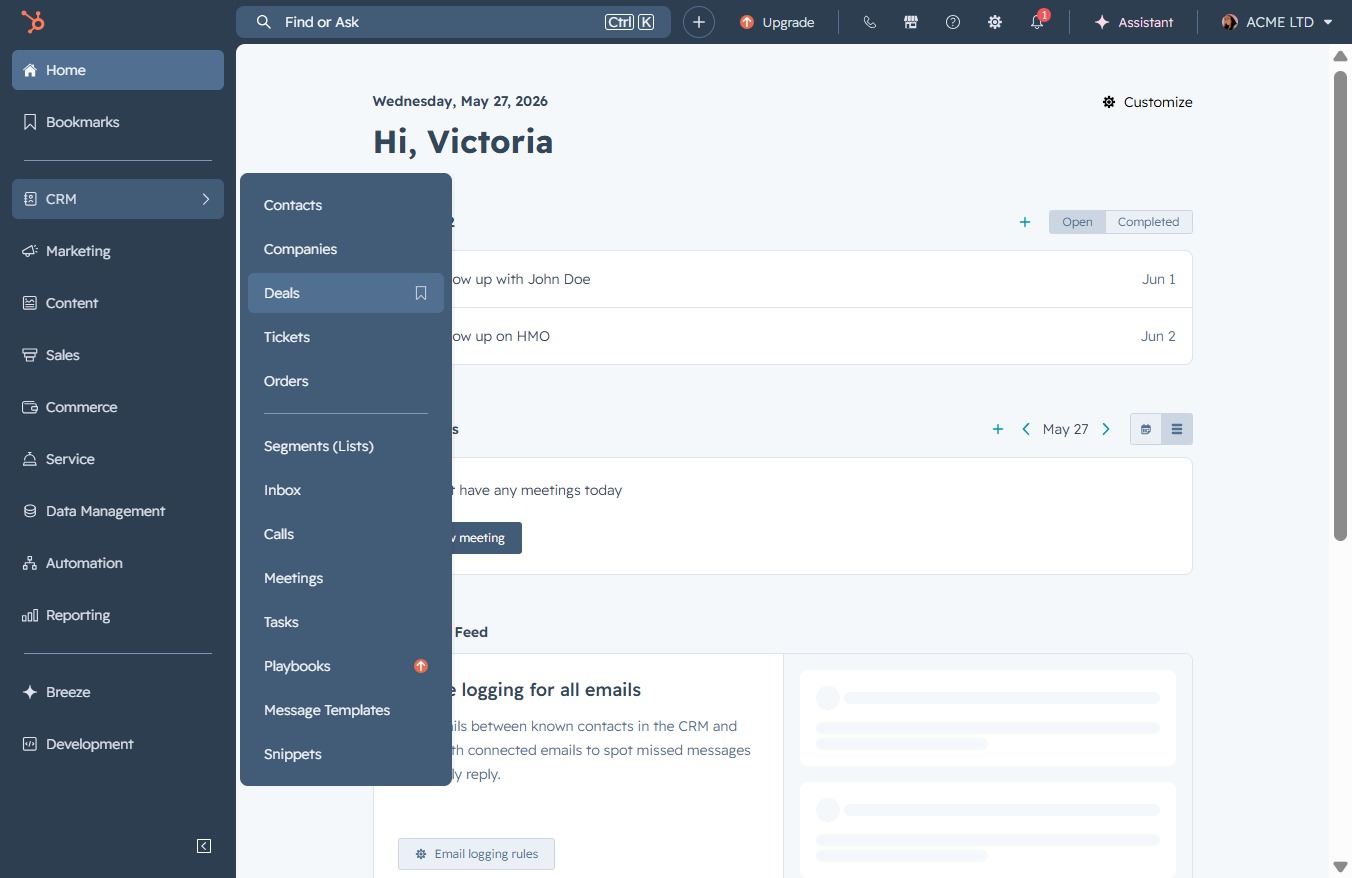
Task: Select Contacts in the CRM submenu
Action: tap(346, 205)
